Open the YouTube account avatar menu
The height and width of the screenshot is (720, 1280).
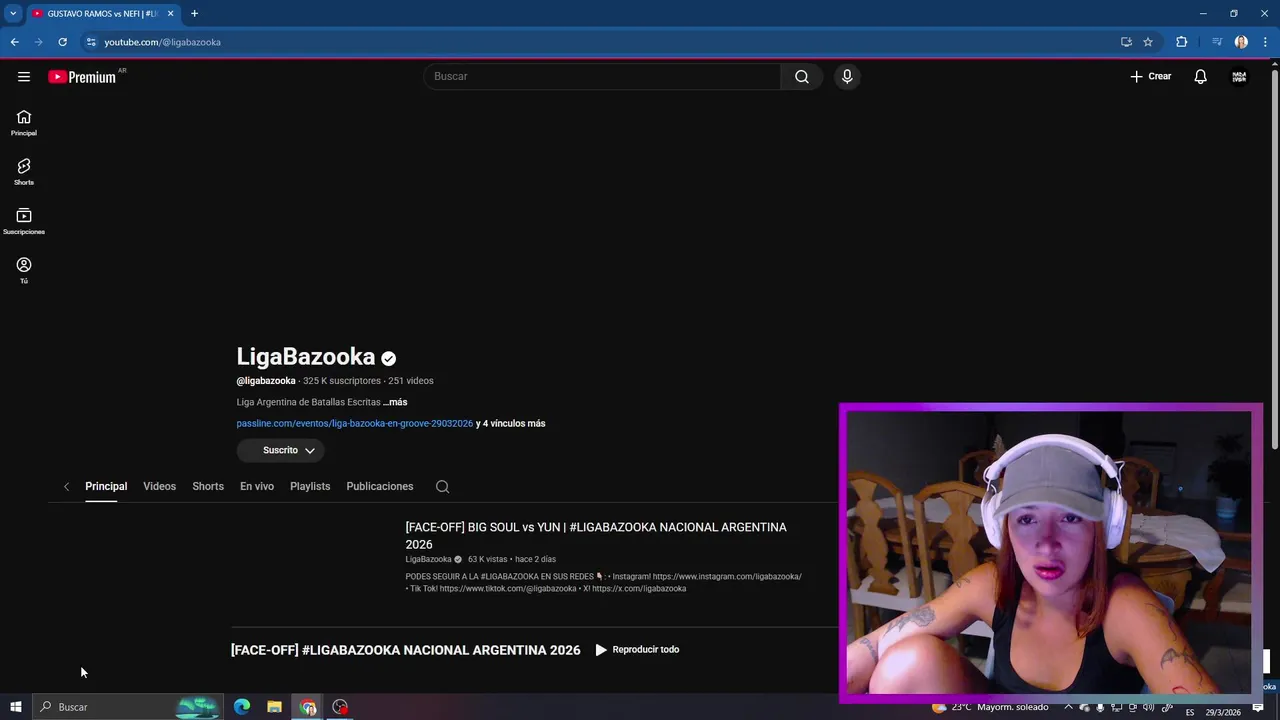[x=1239, y=76]
